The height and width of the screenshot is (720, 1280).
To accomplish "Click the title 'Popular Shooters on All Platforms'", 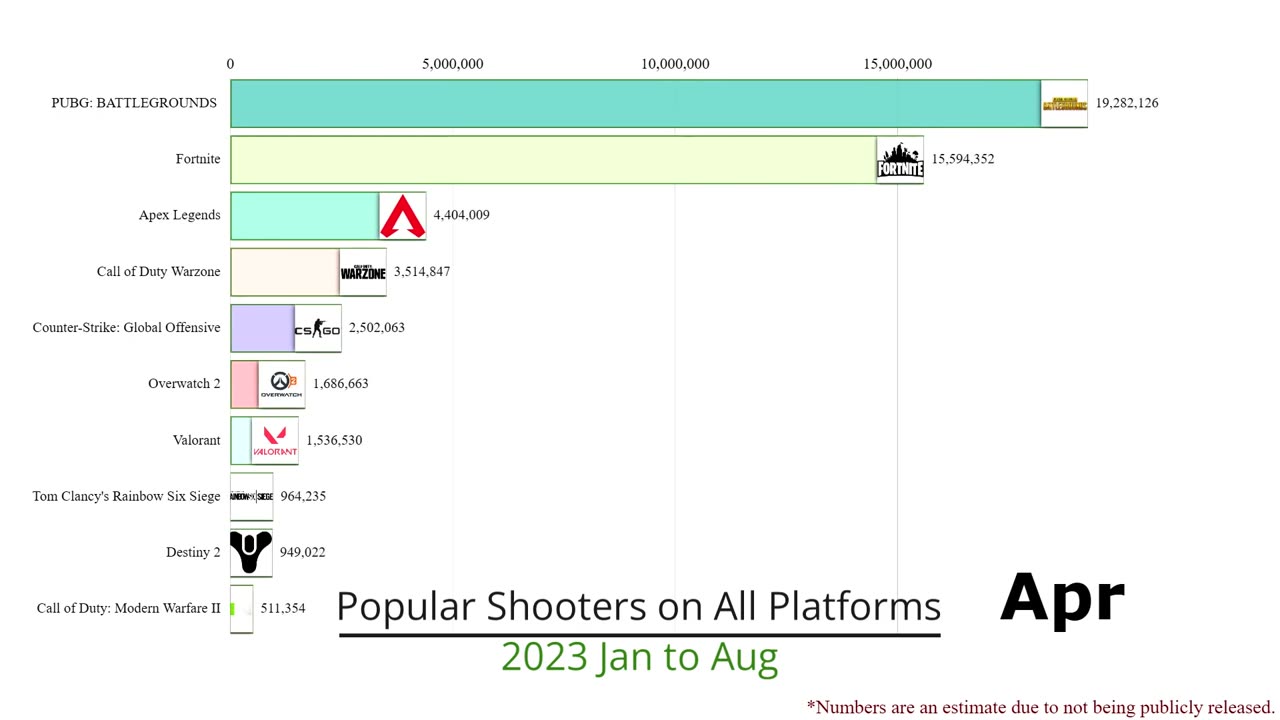I will 639,607.
